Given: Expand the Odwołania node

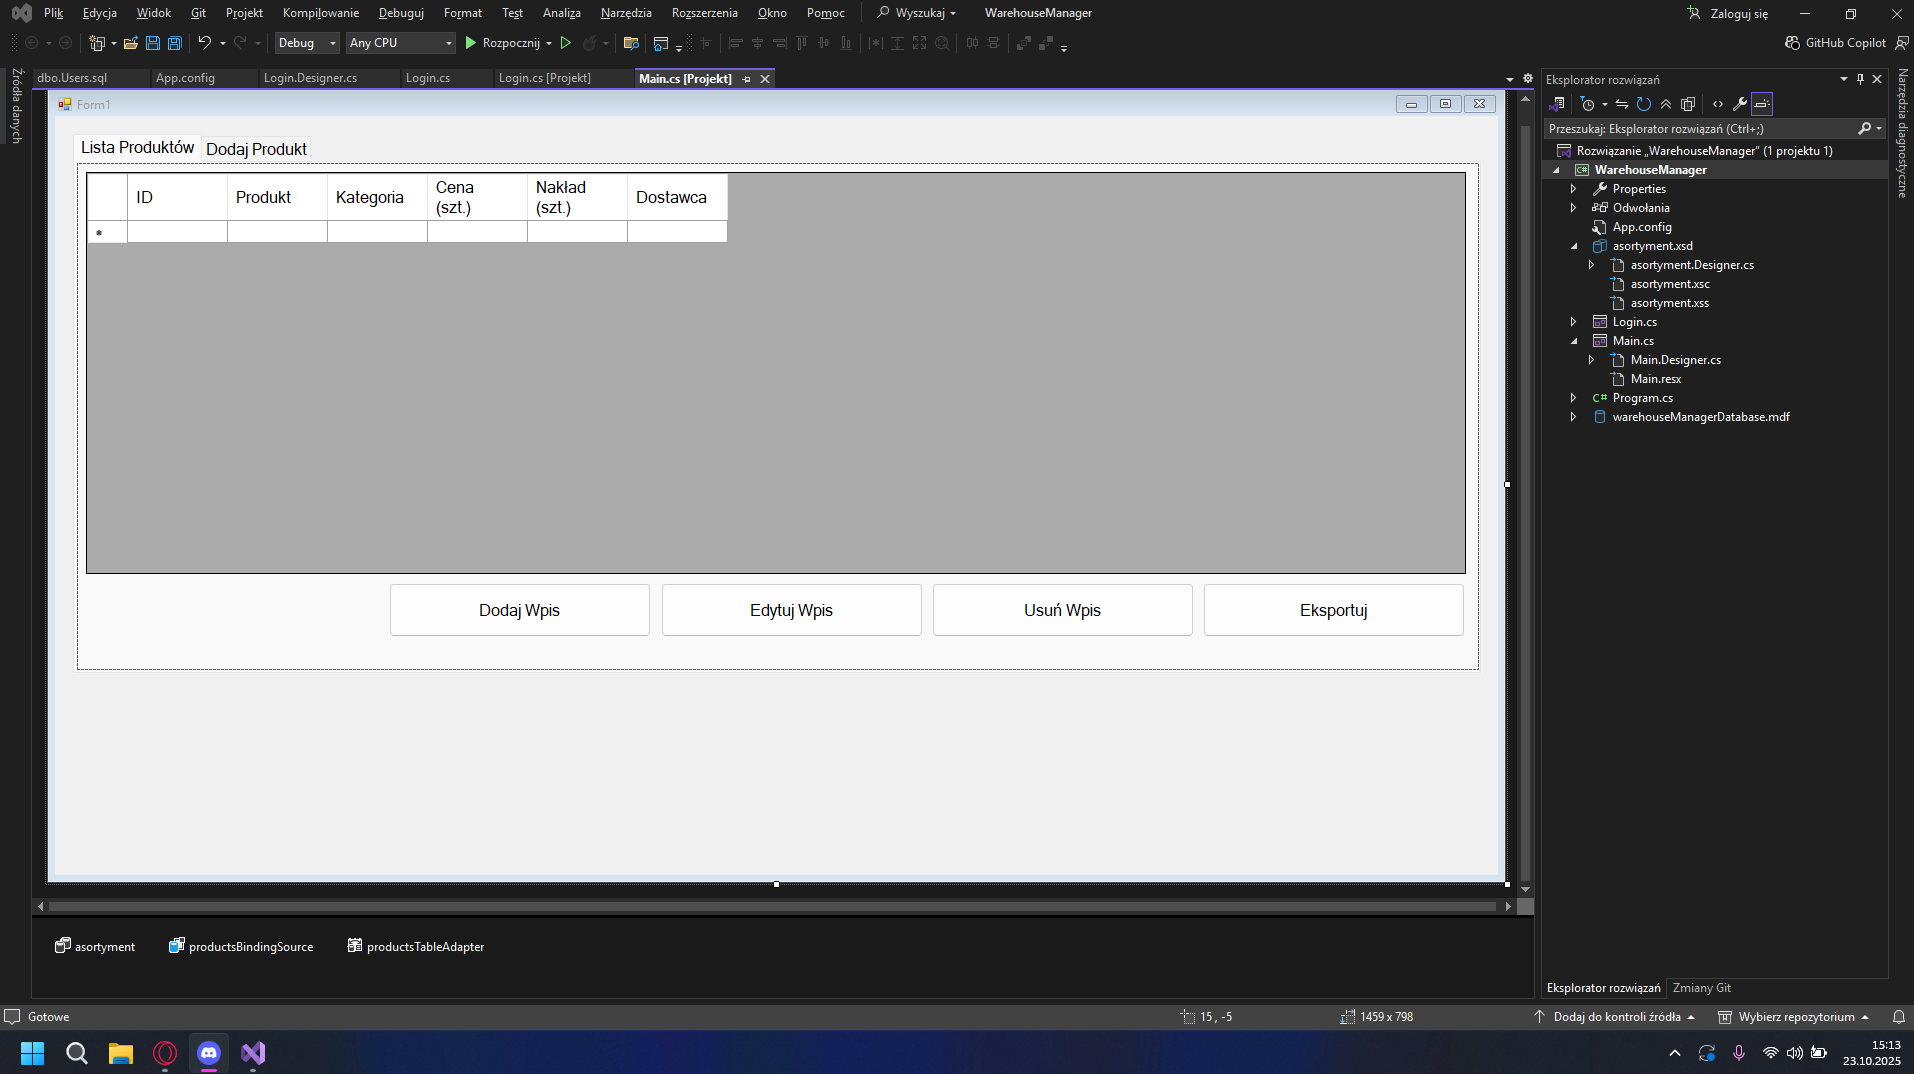Looking at the screenshot, I should pyautogui.click(x=1573, y=208).
